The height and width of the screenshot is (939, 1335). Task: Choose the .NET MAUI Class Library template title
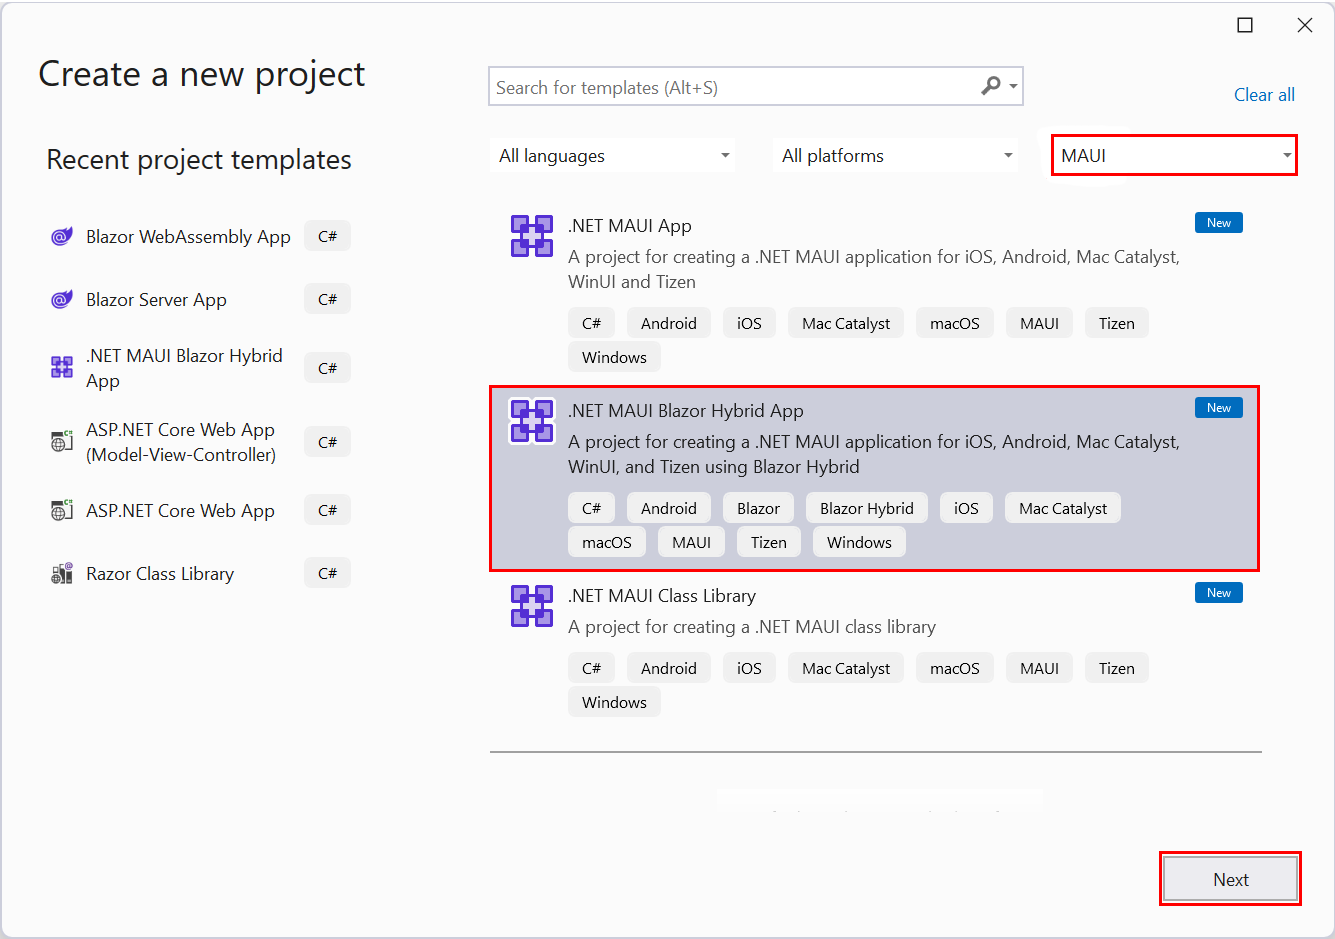coord(662,596)
